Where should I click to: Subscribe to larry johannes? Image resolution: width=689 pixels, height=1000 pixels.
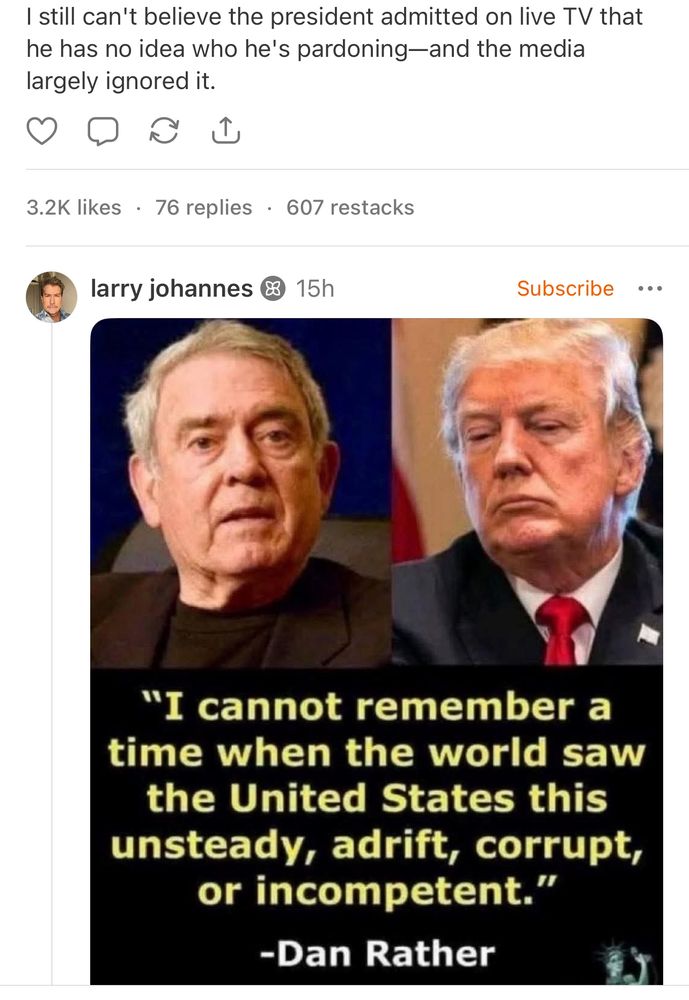pyautogui.click(x=565, y=288)
